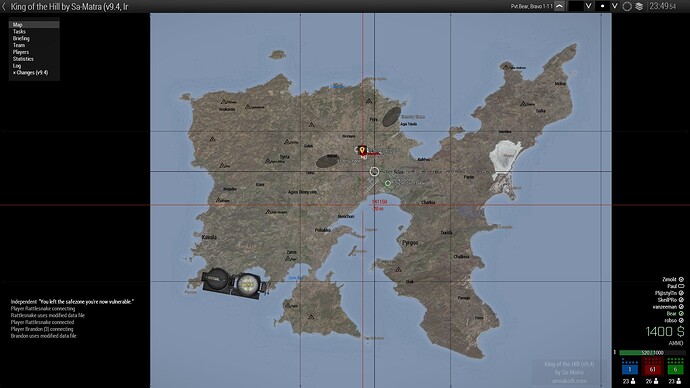Viewport: 690px width, 388px height.
Task: Click the green team score box showing 6
Action: (675, 369)
